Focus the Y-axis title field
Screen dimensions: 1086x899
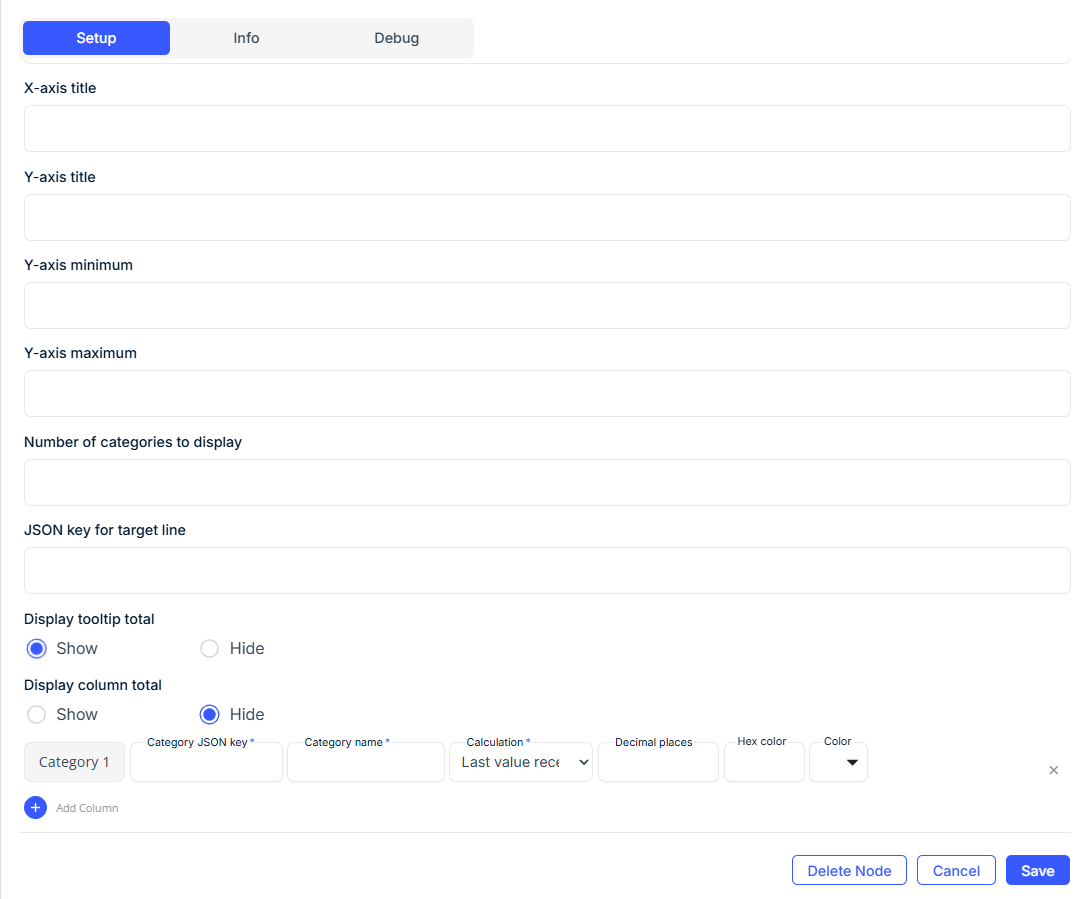point(547,217)
